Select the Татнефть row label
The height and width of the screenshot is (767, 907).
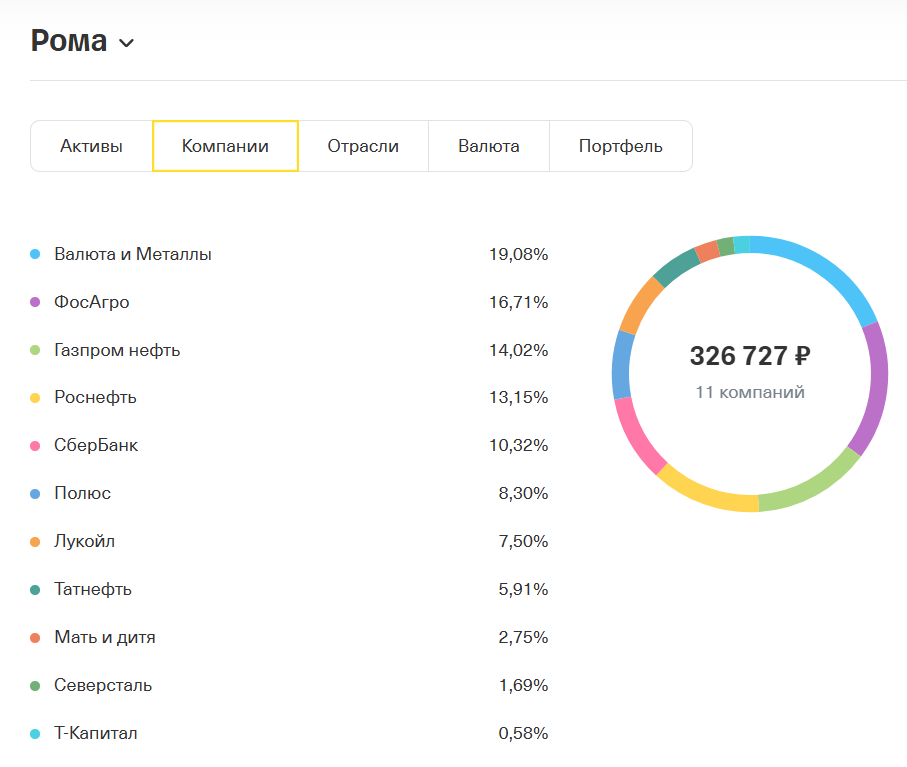93,589
